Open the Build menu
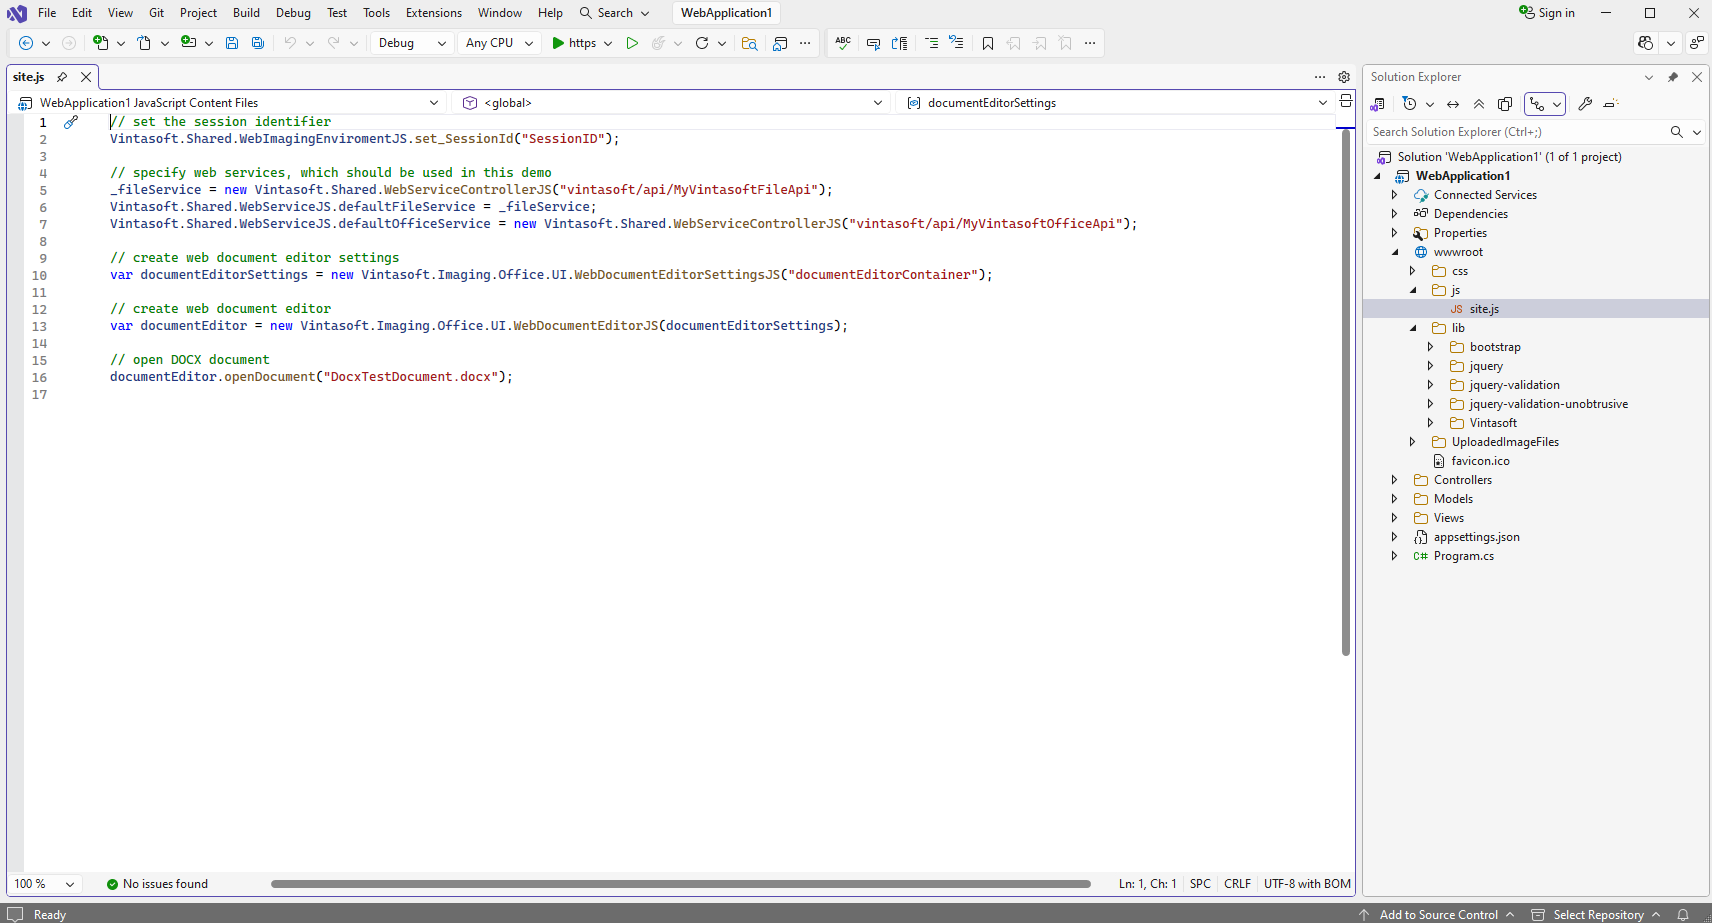 point(246,13)
